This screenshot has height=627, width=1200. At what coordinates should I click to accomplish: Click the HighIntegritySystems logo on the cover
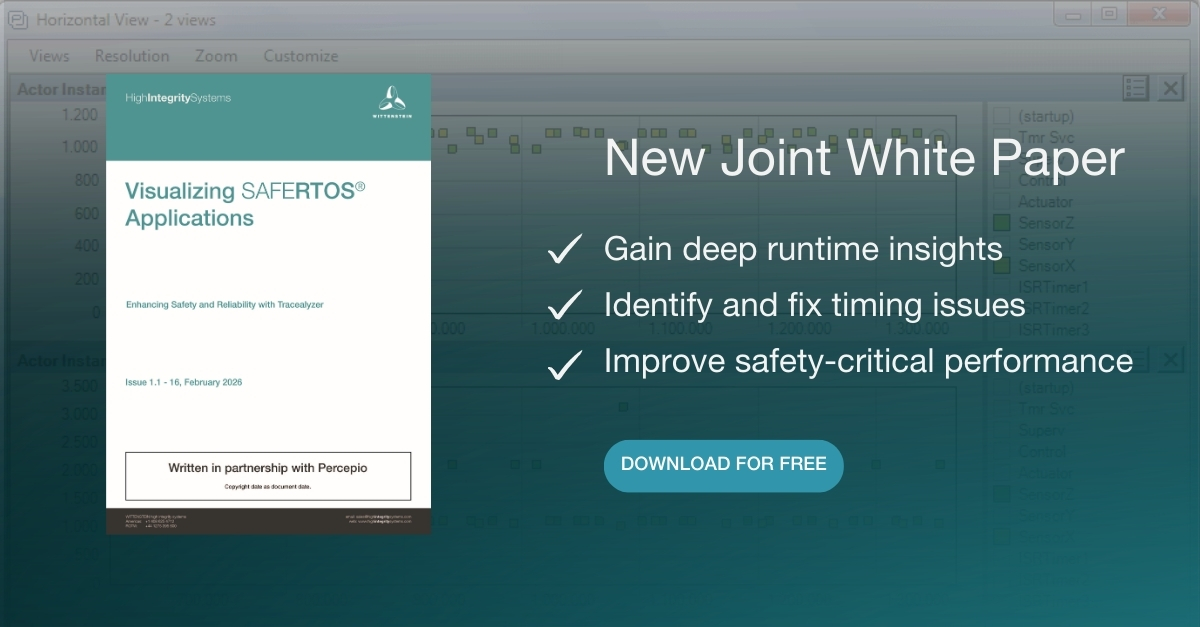(x=178, y=98)
